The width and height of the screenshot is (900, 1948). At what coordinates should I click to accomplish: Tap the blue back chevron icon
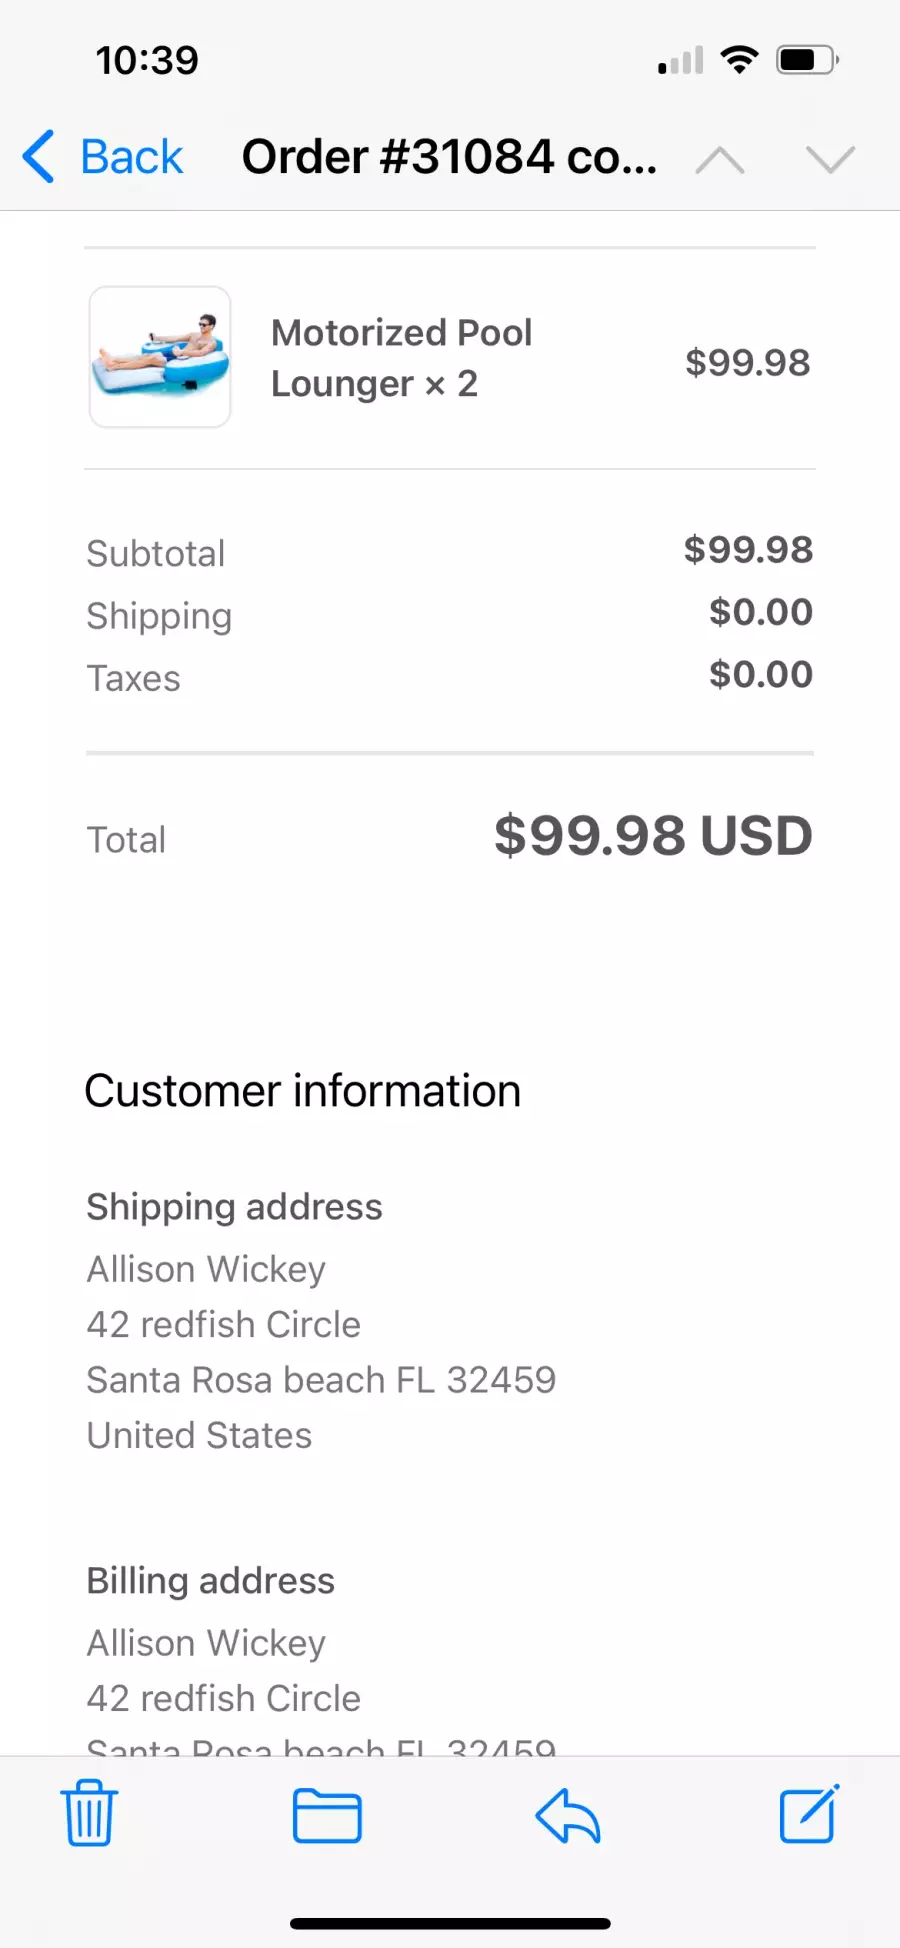click(38, 157)
